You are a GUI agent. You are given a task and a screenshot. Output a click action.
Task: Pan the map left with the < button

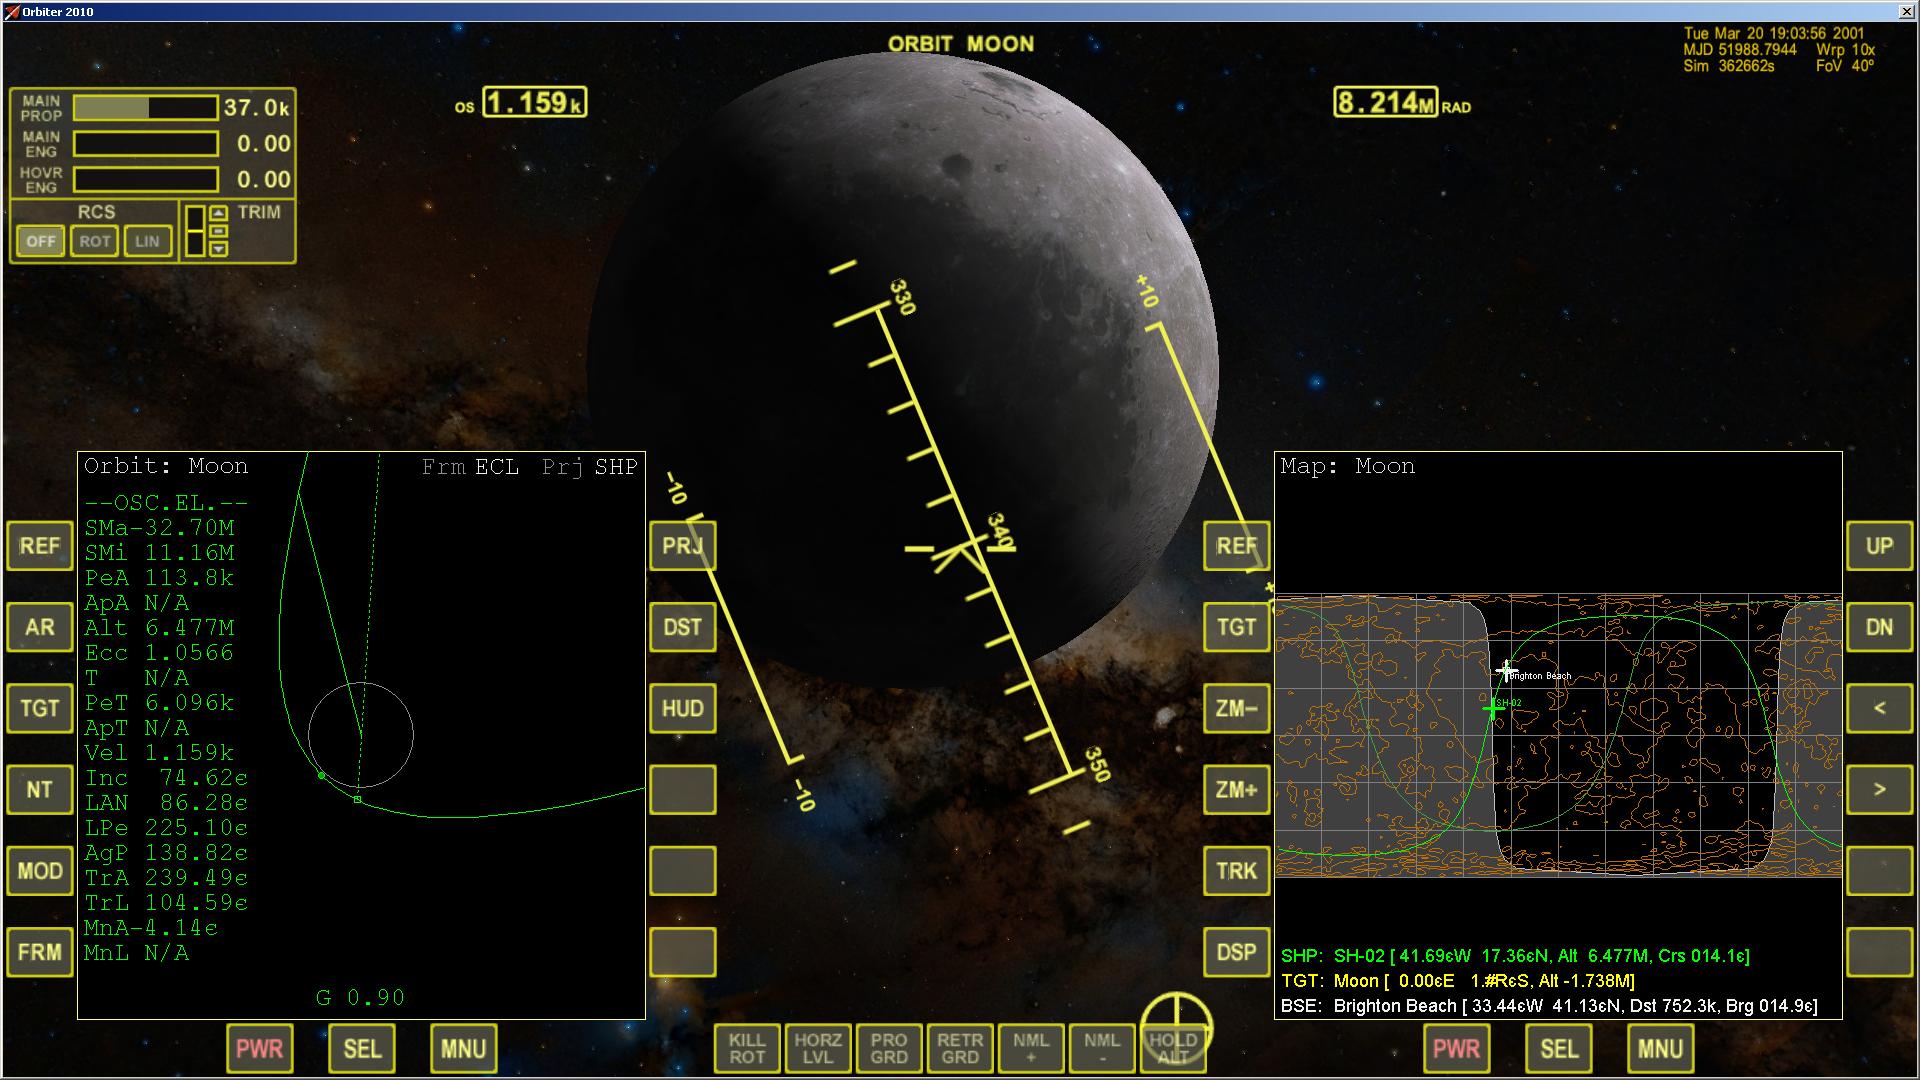coord(1879,708)
